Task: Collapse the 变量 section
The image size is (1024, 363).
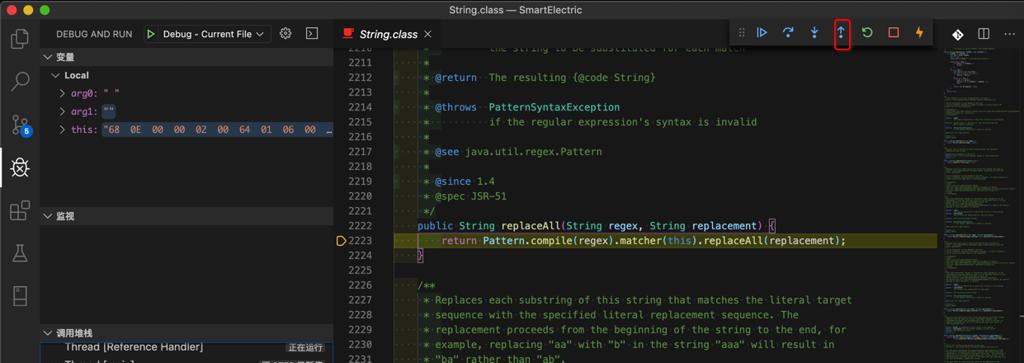Action: 47,57
